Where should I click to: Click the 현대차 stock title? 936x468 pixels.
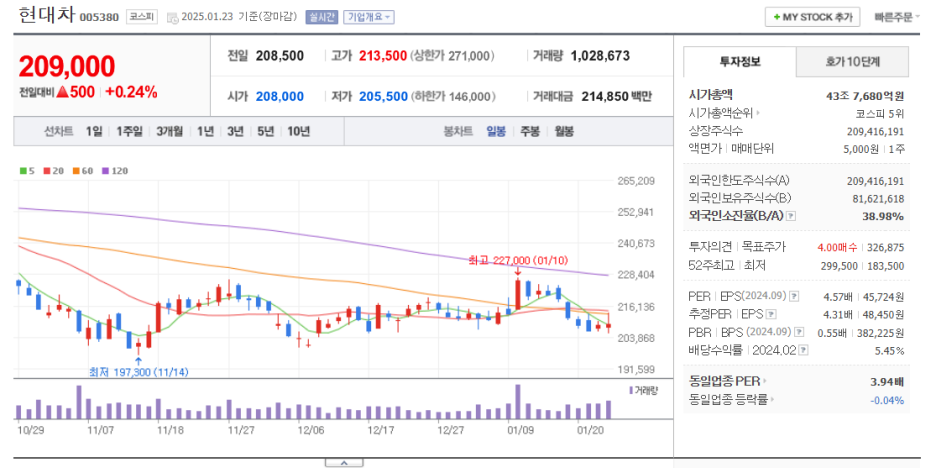coord(47,16)
